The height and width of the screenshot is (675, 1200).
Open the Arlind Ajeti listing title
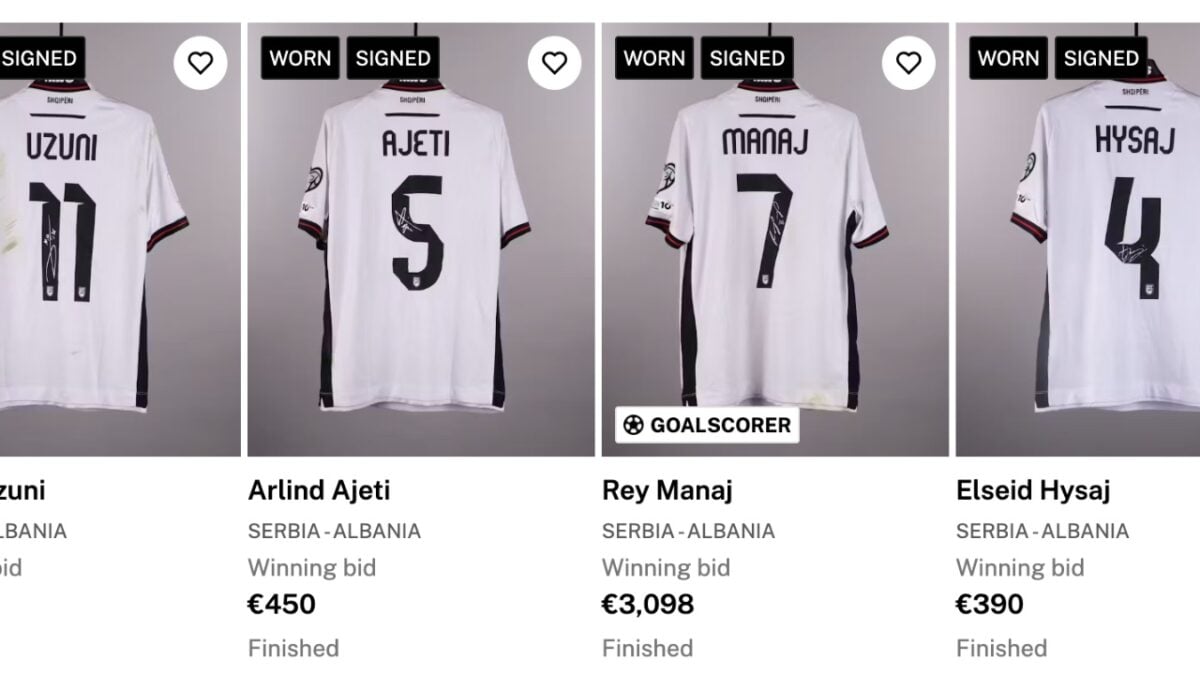[x=319, y=491]
